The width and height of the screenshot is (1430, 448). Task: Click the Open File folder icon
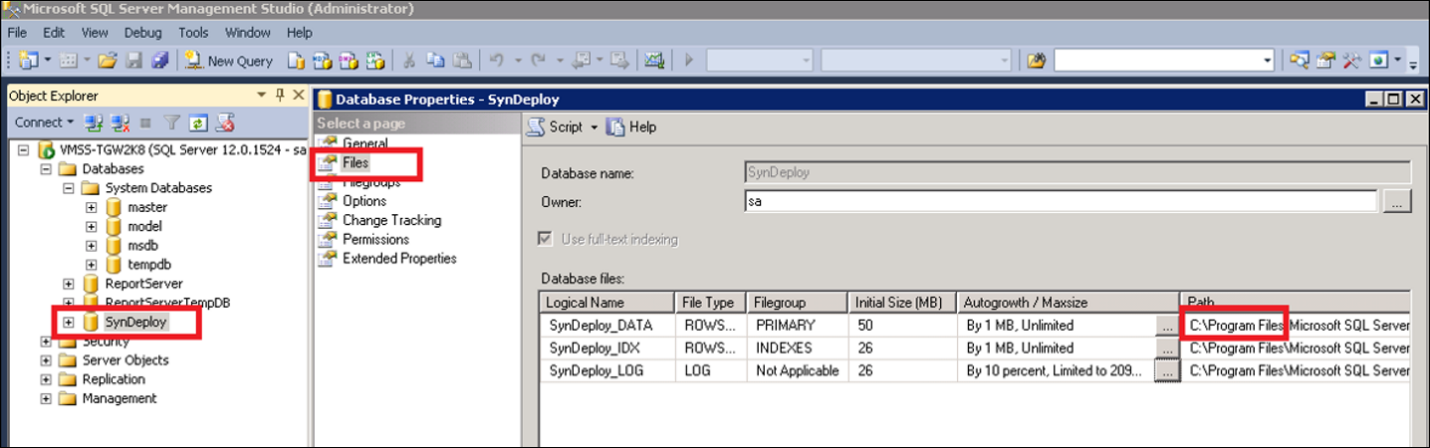pyautogui.click(x=107, y=60)
